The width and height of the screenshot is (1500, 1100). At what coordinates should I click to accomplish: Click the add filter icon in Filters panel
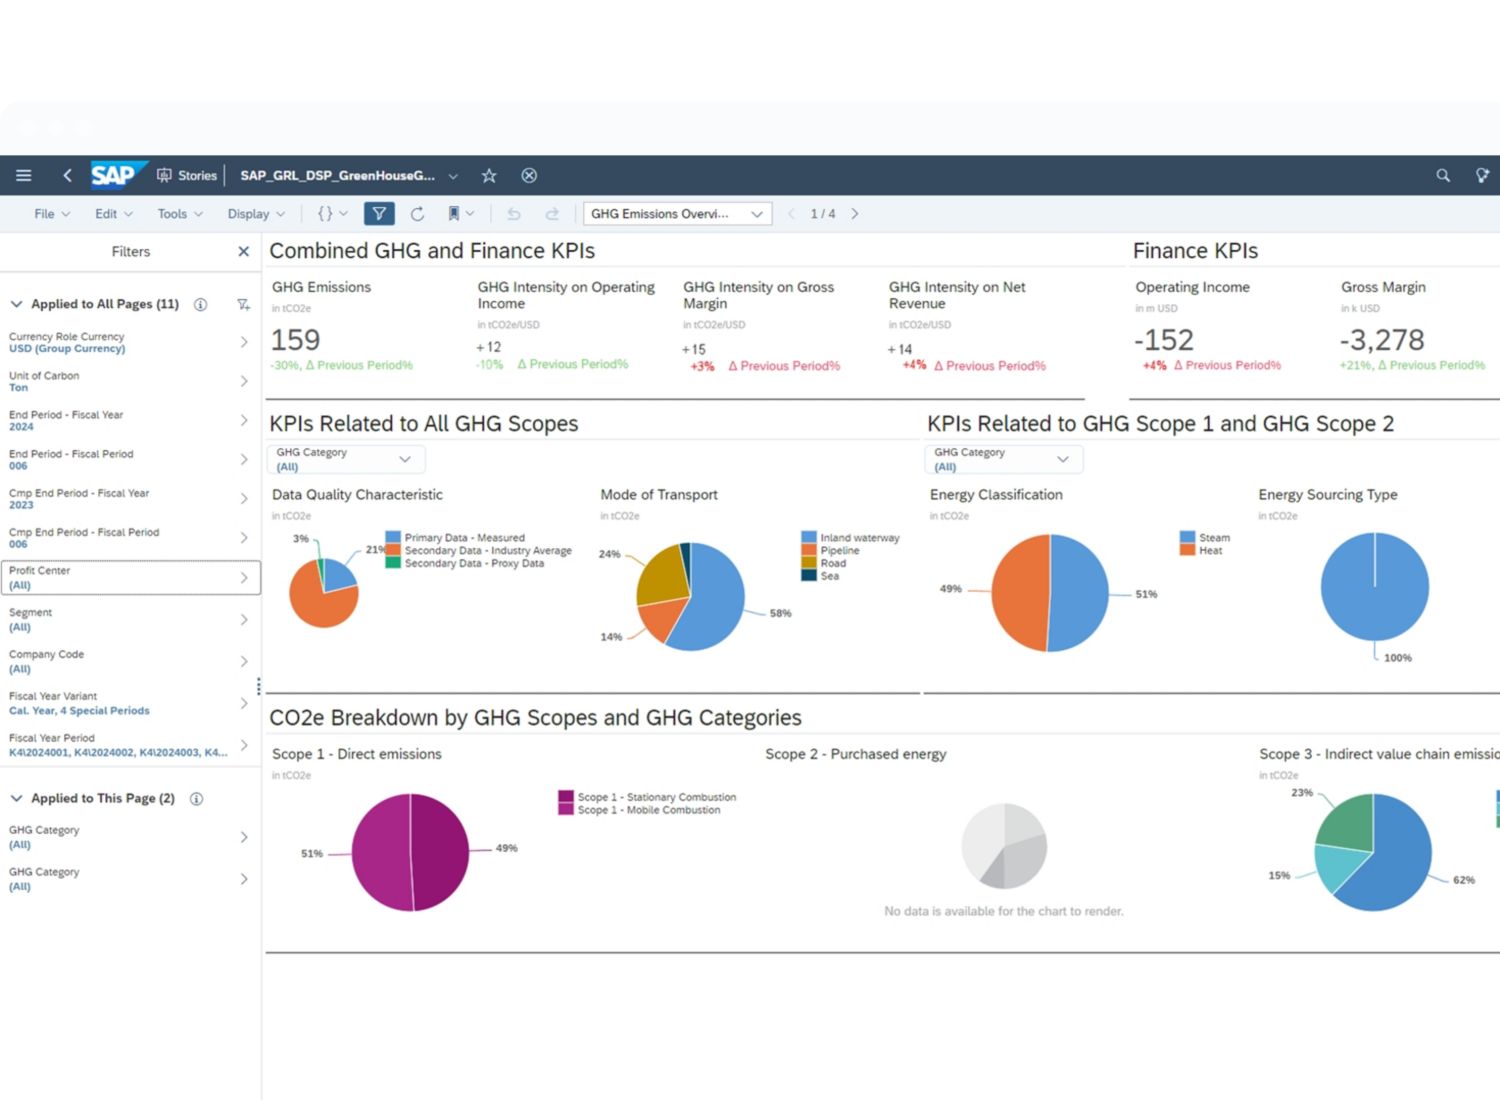point(243,305)
